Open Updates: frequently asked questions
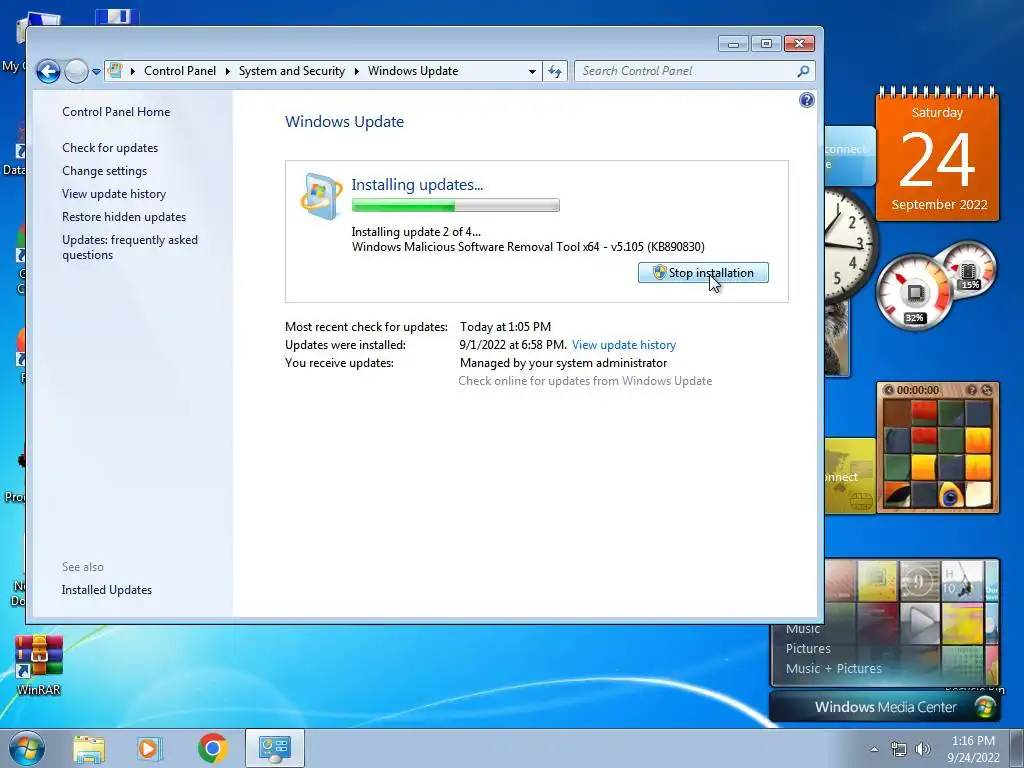Screen dimensions: 1024x768 pos(129,247)
